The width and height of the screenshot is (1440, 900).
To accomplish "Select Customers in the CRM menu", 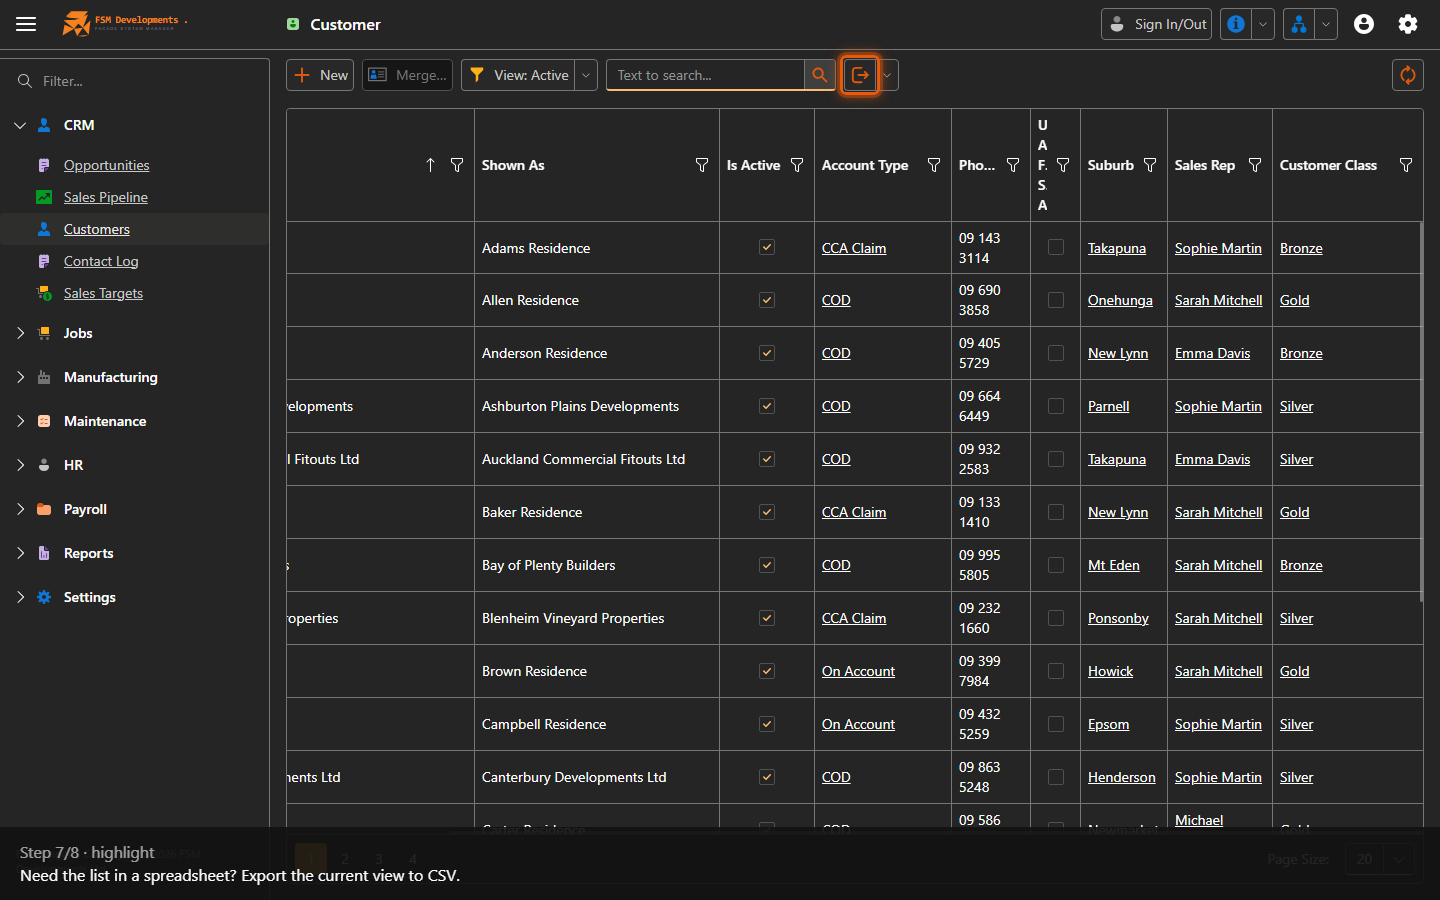I will (x=97, y=229).
